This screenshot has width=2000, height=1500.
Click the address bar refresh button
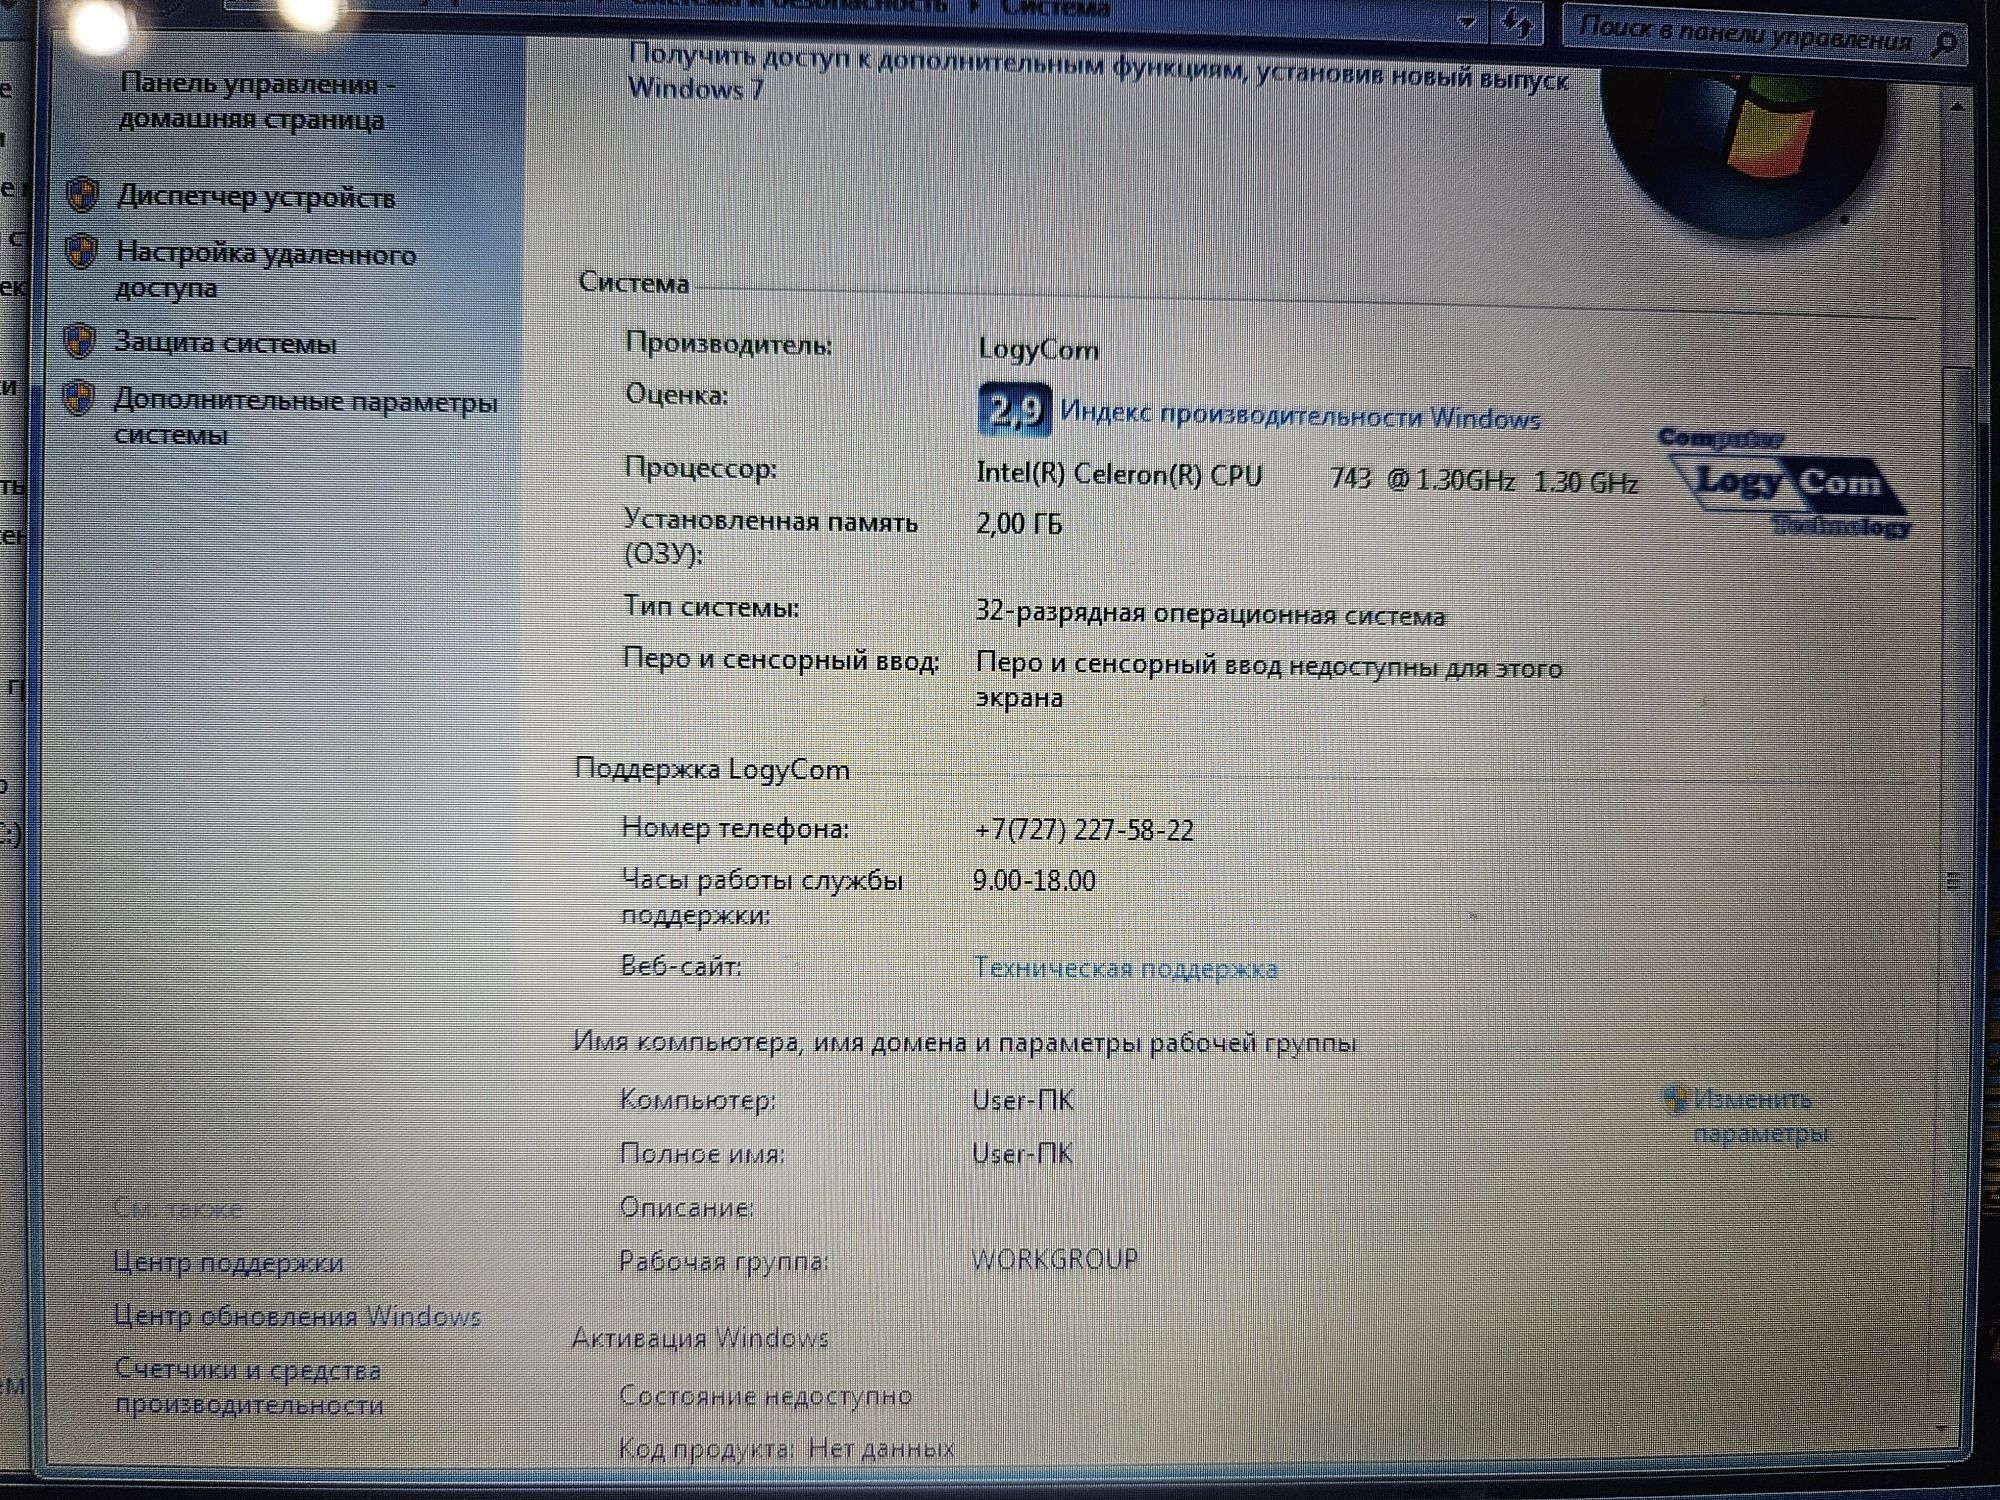[x=1516, y=24]
